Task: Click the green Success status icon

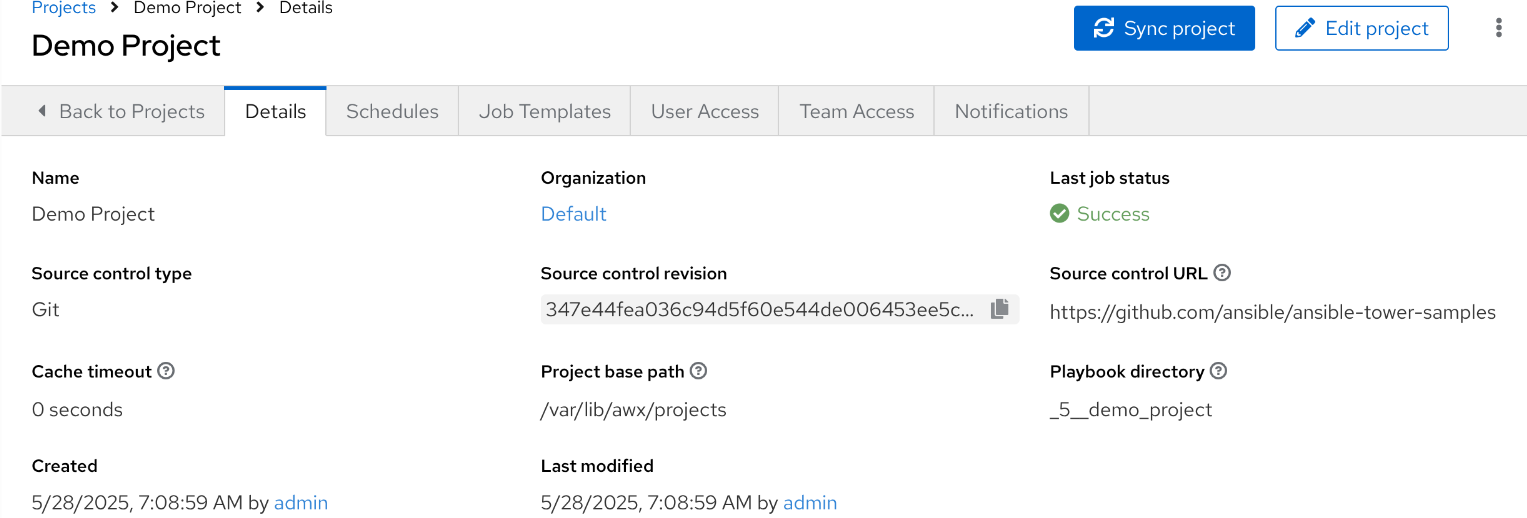Action: tap(1060, 213)
